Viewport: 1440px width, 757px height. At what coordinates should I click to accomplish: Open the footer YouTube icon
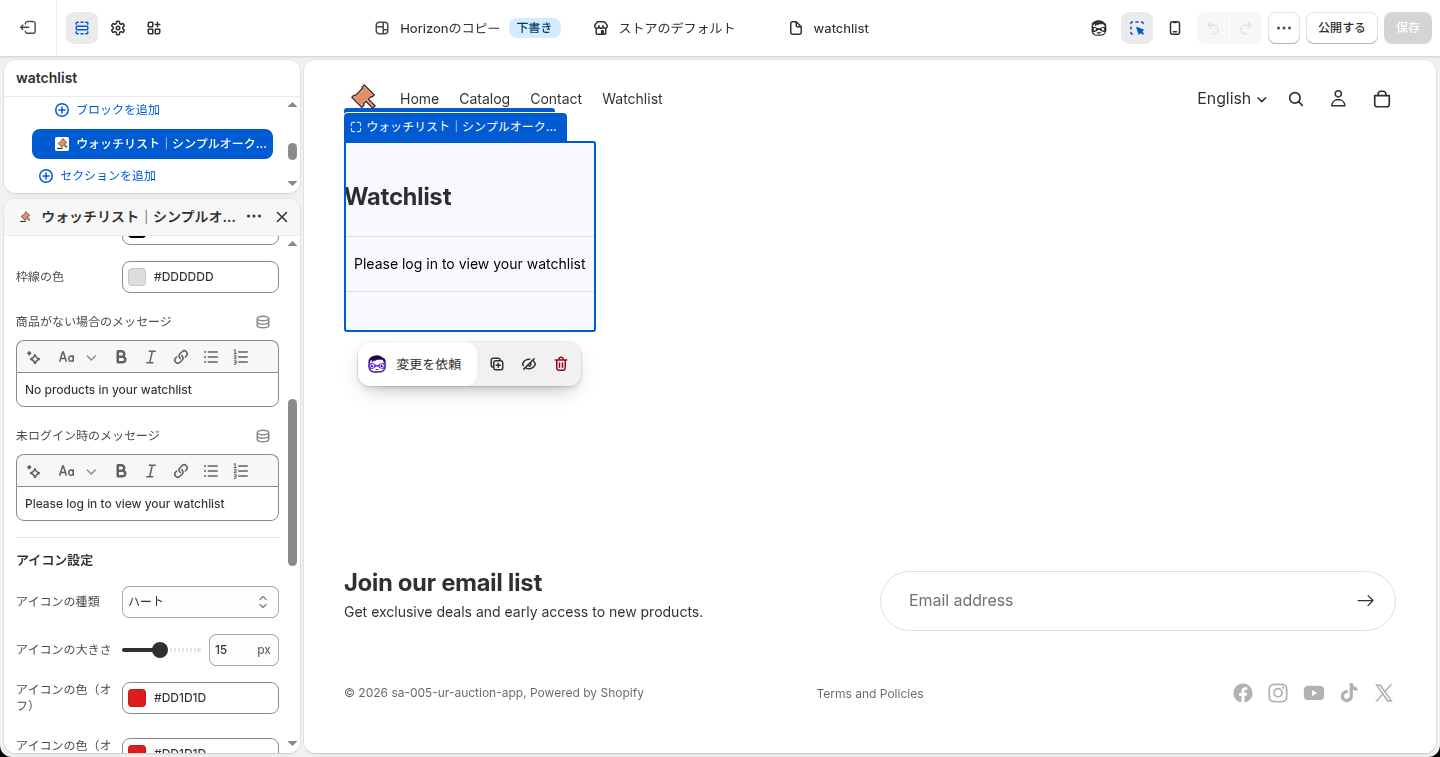1314,693
